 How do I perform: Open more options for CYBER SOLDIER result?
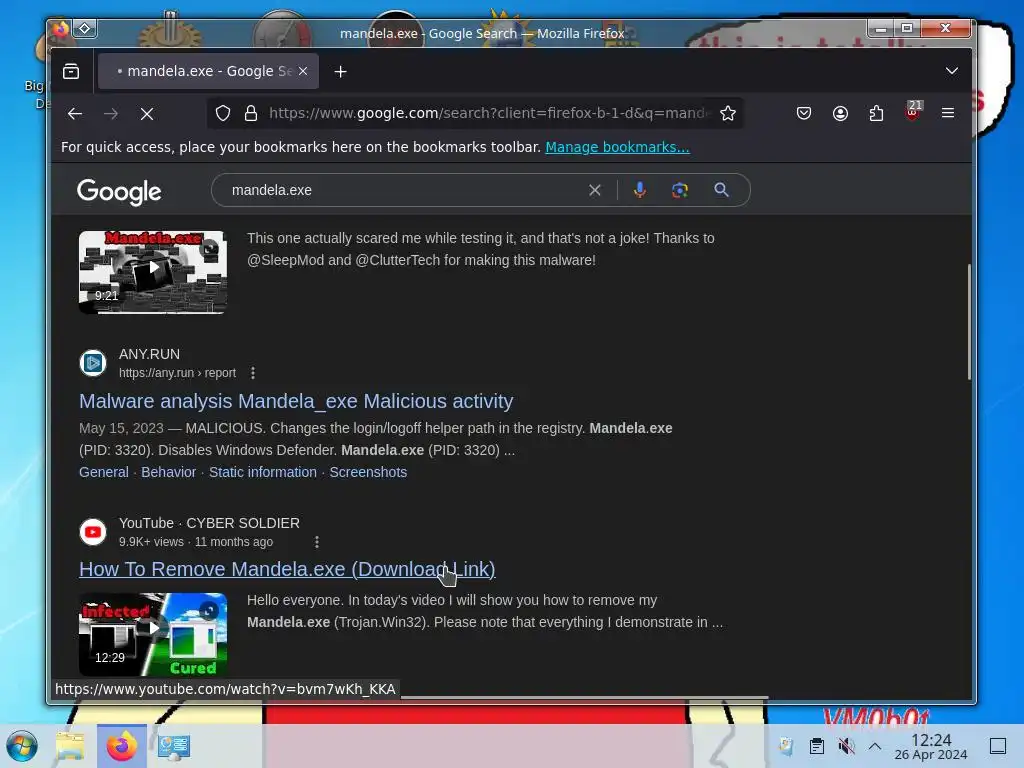[x=317, y=542]
